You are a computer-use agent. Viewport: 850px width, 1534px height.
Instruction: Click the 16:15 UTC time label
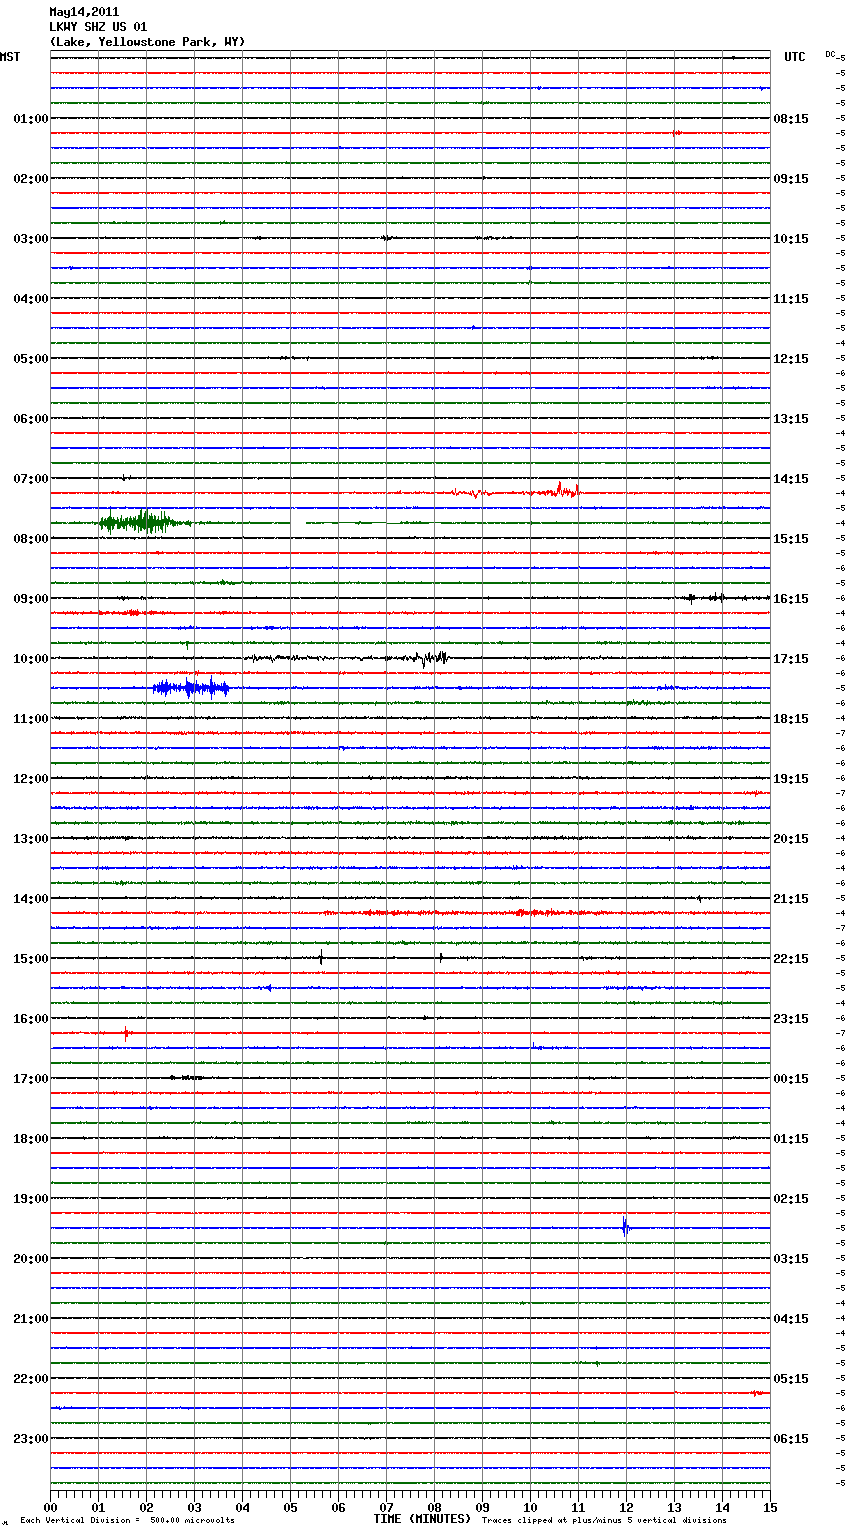(791, 599)
